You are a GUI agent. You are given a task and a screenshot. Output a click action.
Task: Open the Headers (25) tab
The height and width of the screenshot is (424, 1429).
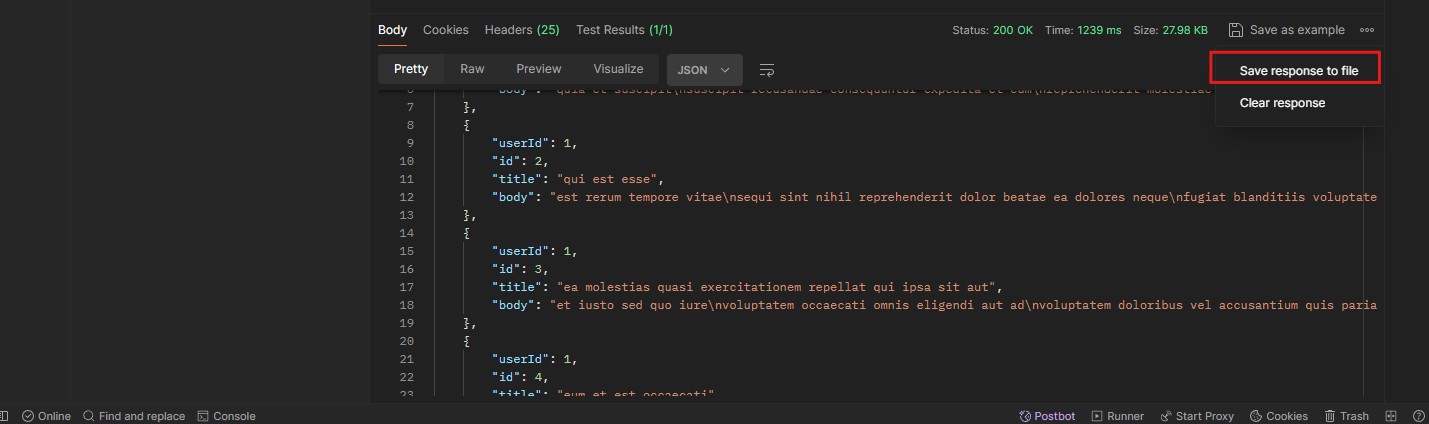point(522,30)
